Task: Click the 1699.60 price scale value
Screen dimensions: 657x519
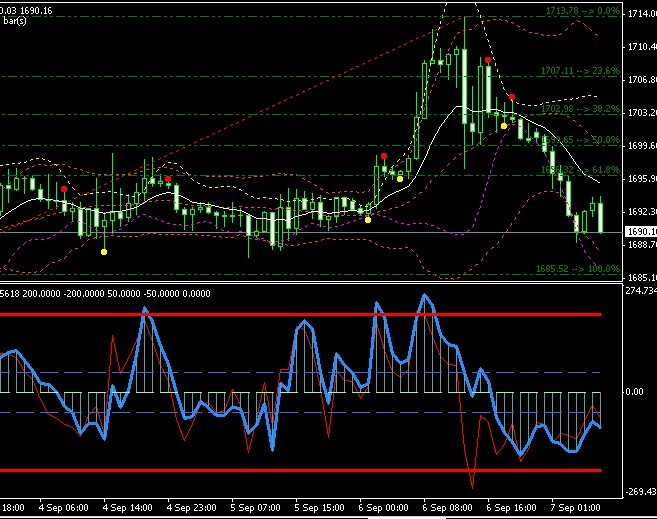Action: coord(642,146)
